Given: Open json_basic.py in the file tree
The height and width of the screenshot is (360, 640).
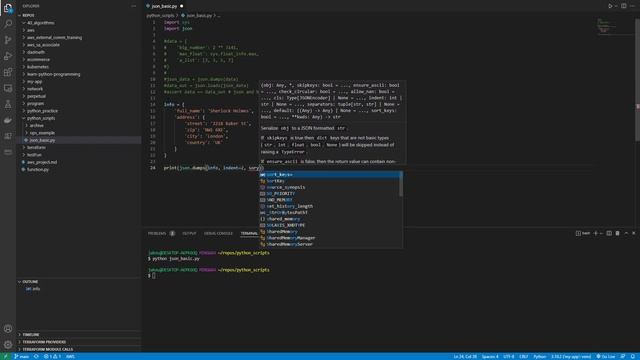Looking at the screenshot, I should (79, 140).
